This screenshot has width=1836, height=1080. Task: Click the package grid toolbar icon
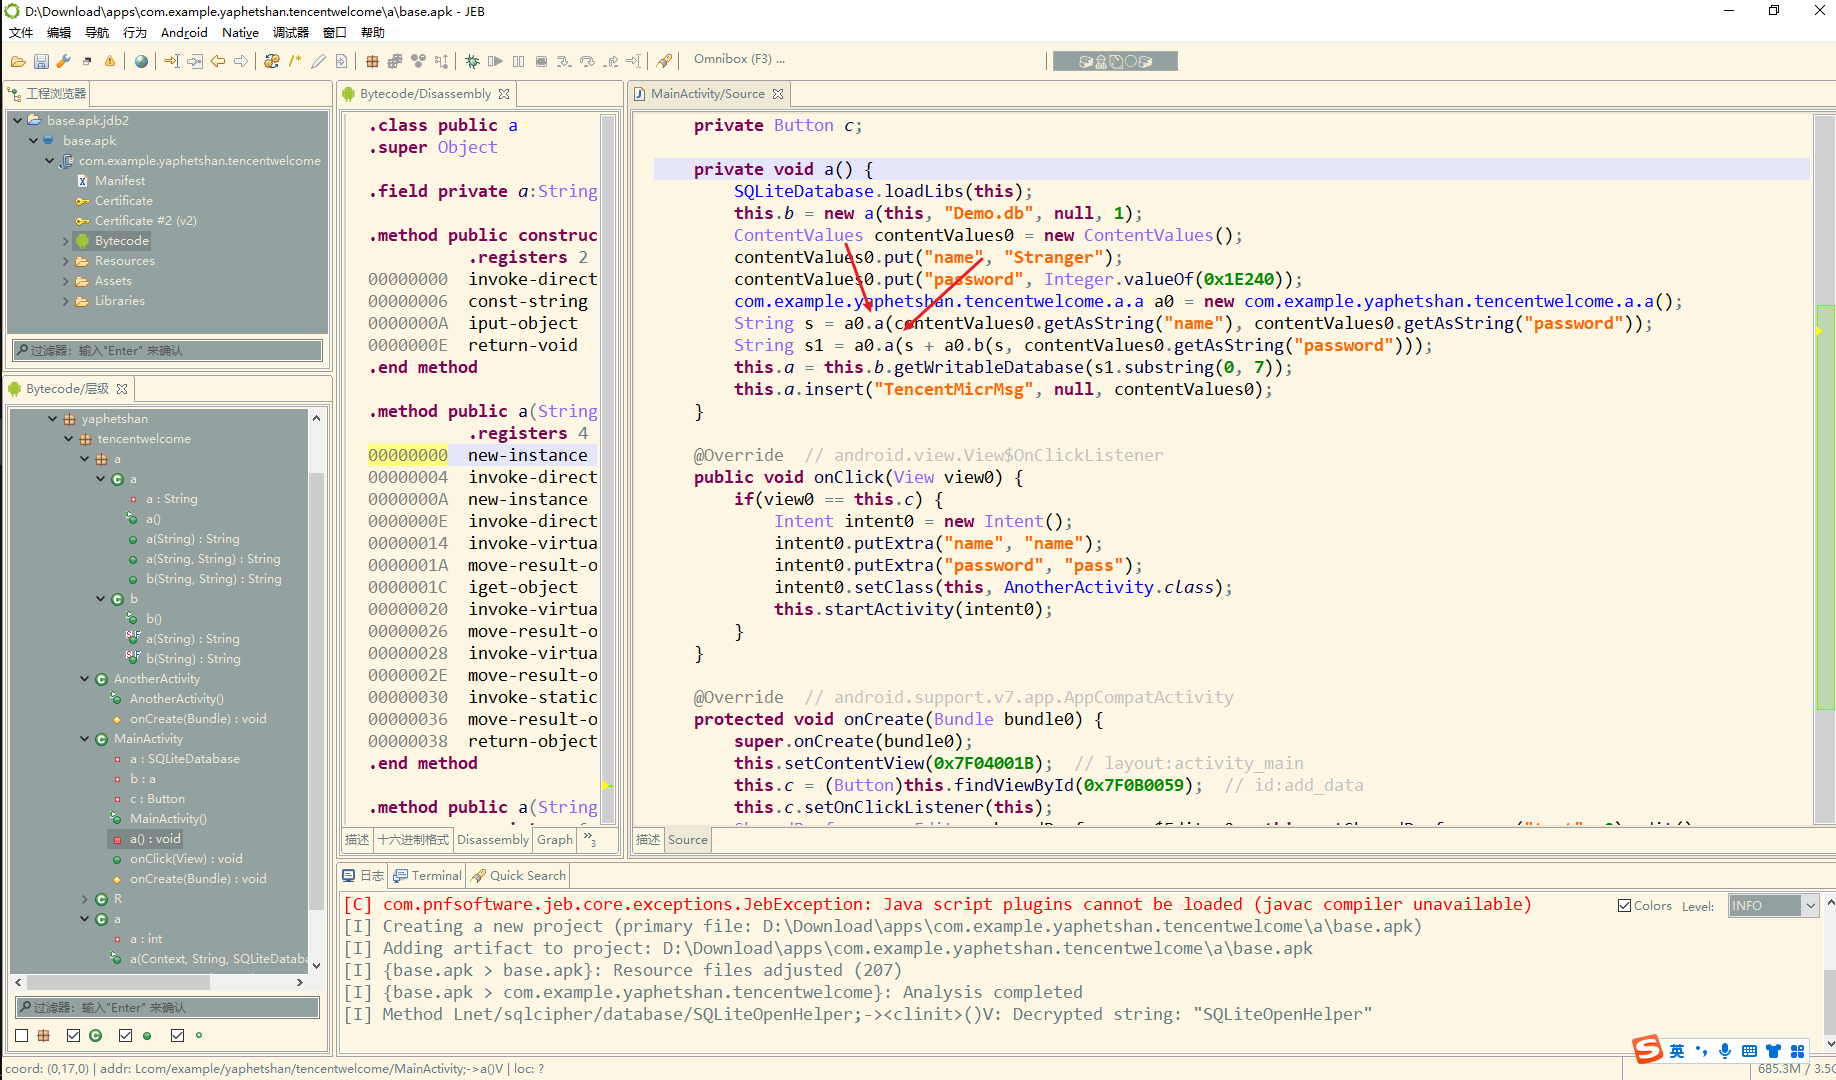click(372, 62)
